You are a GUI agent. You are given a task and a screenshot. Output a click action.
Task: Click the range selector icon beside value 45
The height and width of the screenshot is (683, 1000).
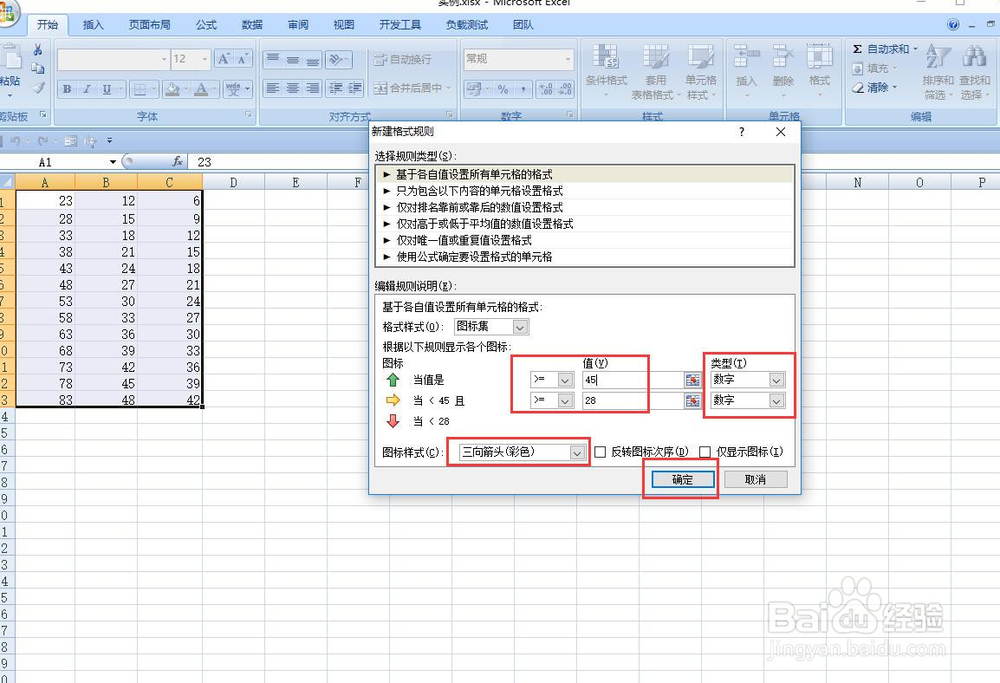click(x=692, y=380)
